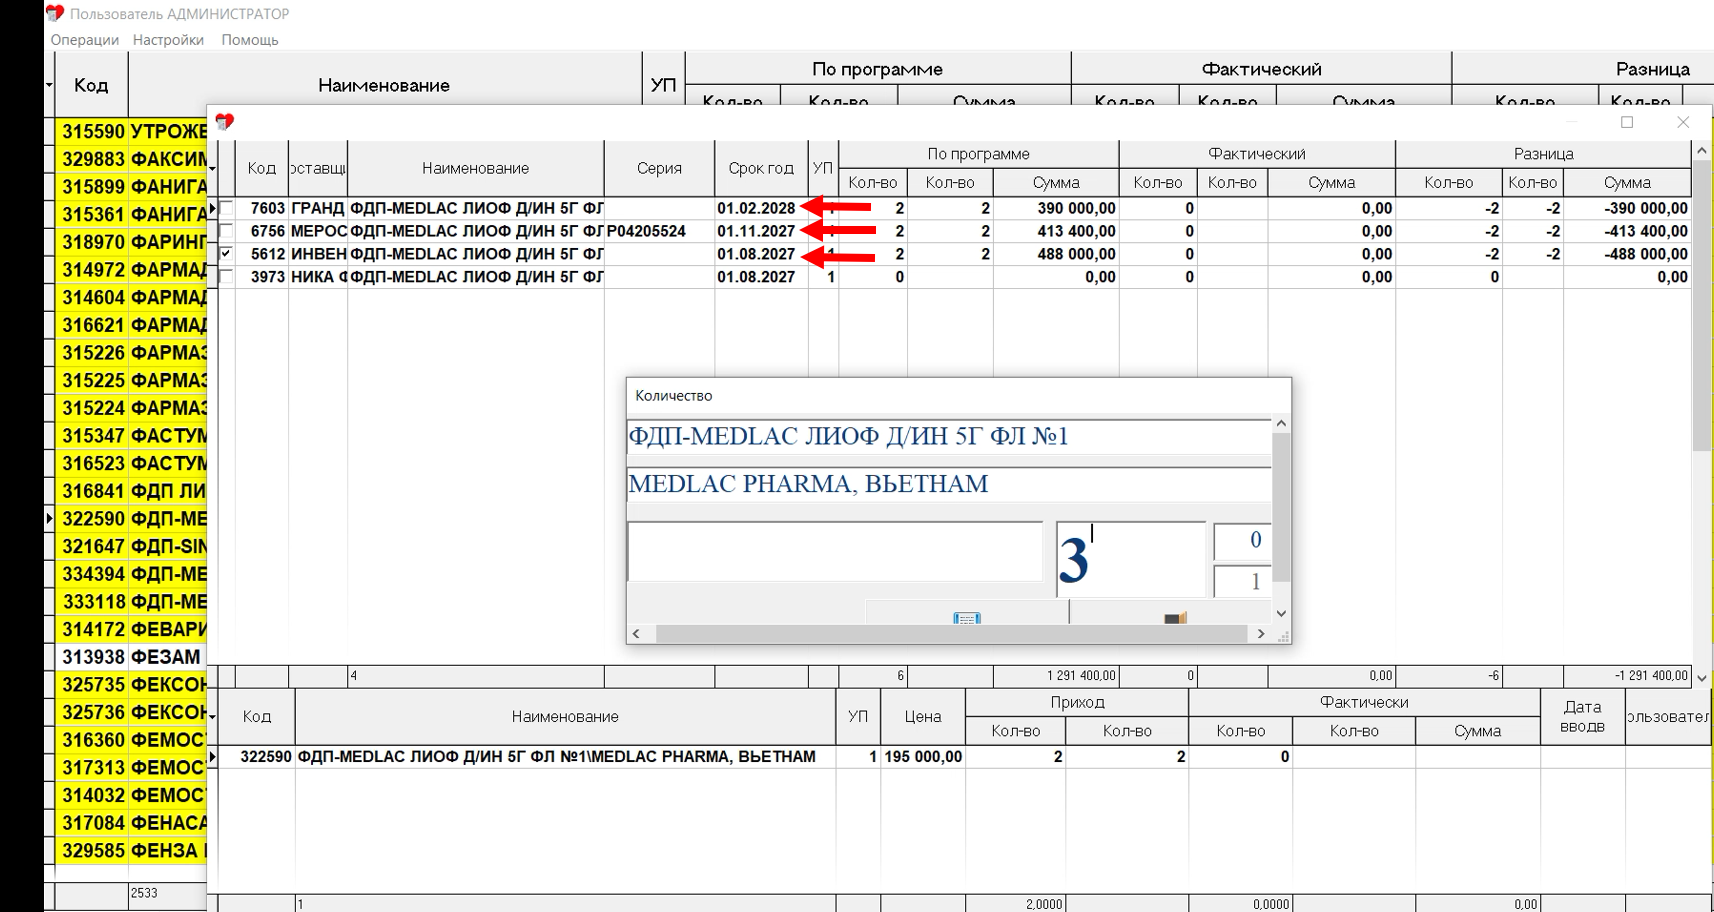Screen dimensions: 1714x912
Task: Open the receipts table column selector arrow
Action: [x=212, y=716]
